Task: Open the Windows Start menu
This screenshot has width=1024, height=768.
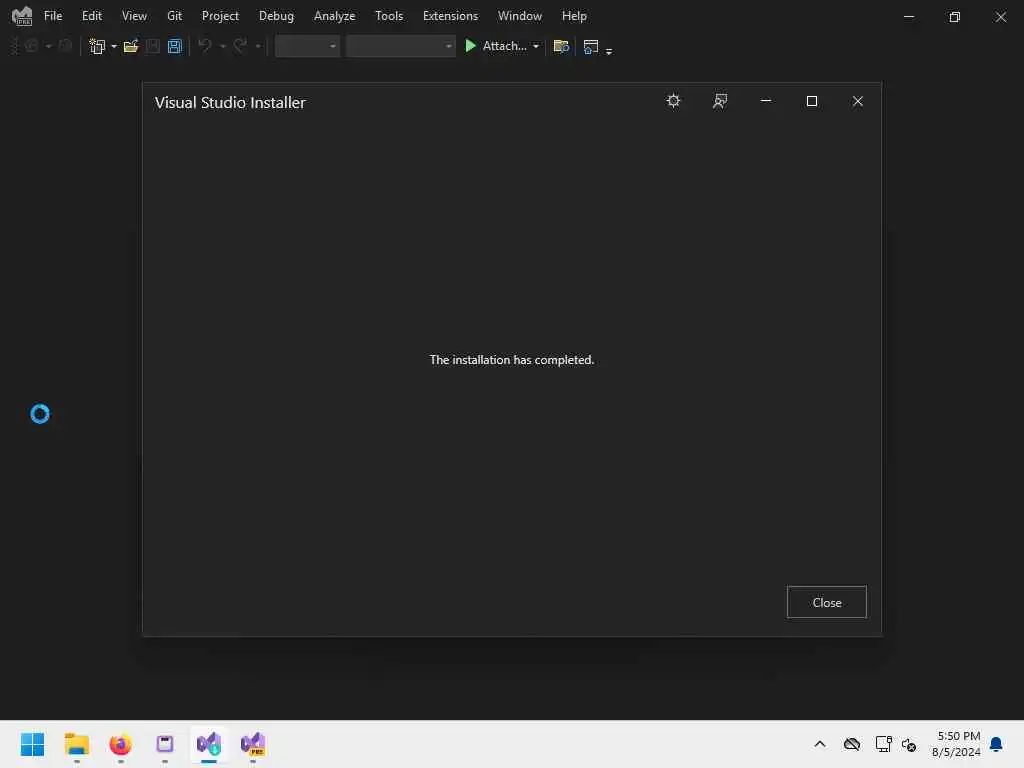Action: click(x=32, y=744)
